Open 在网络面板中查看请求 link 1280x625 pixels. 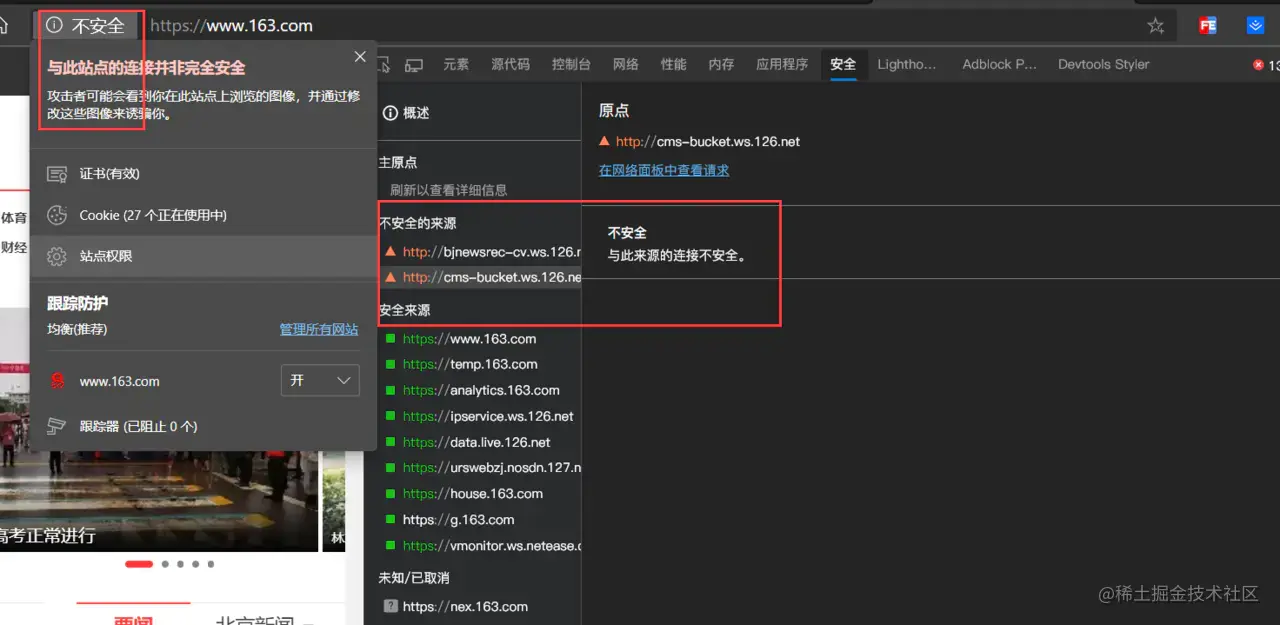point(664,170)
